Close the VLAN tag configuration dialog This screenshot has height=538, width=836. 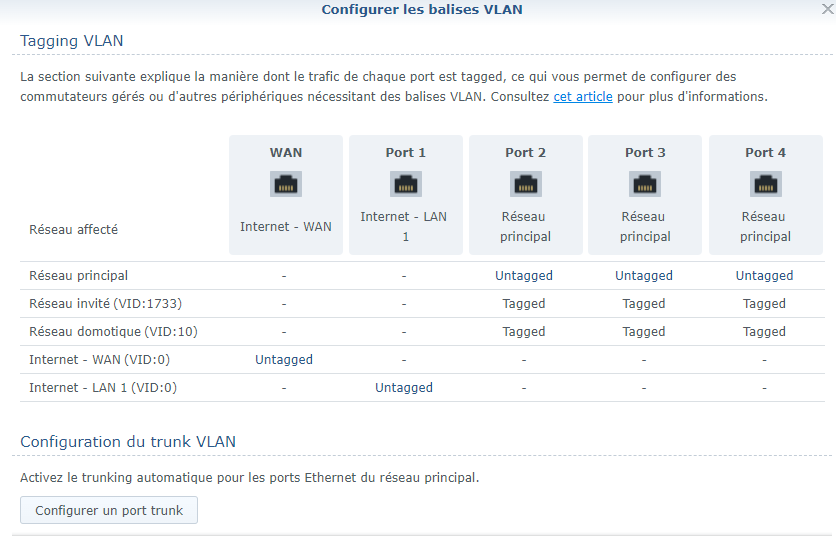pos(826,9)
